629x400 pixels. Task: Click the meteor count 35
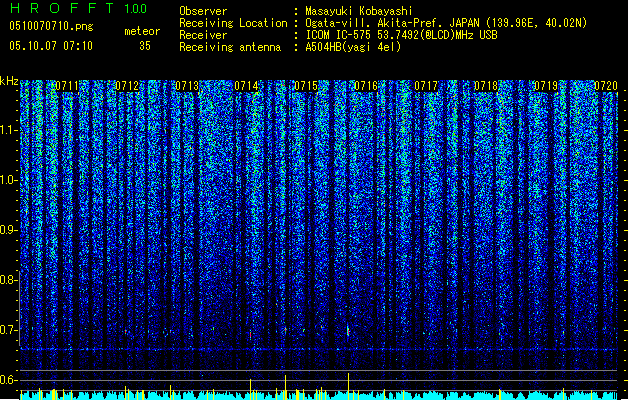tap(145, 46)
